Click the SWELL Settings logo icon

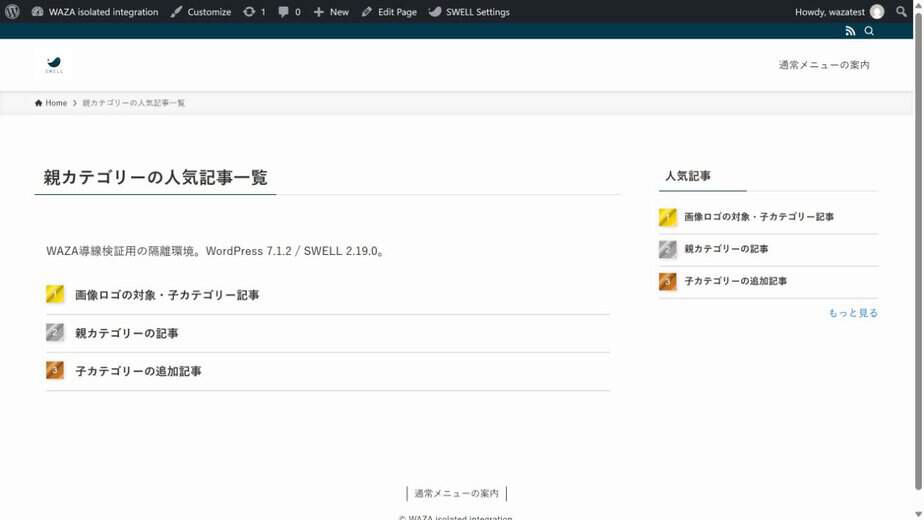coord(435,12)
